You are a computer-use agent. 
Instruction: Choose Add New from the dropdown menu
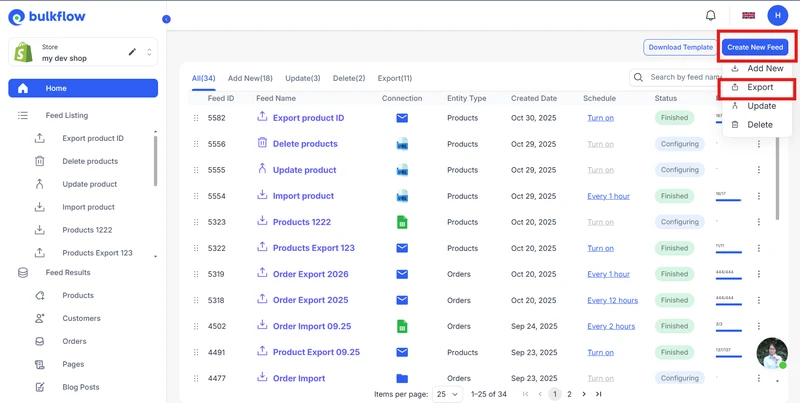[758, 68]
